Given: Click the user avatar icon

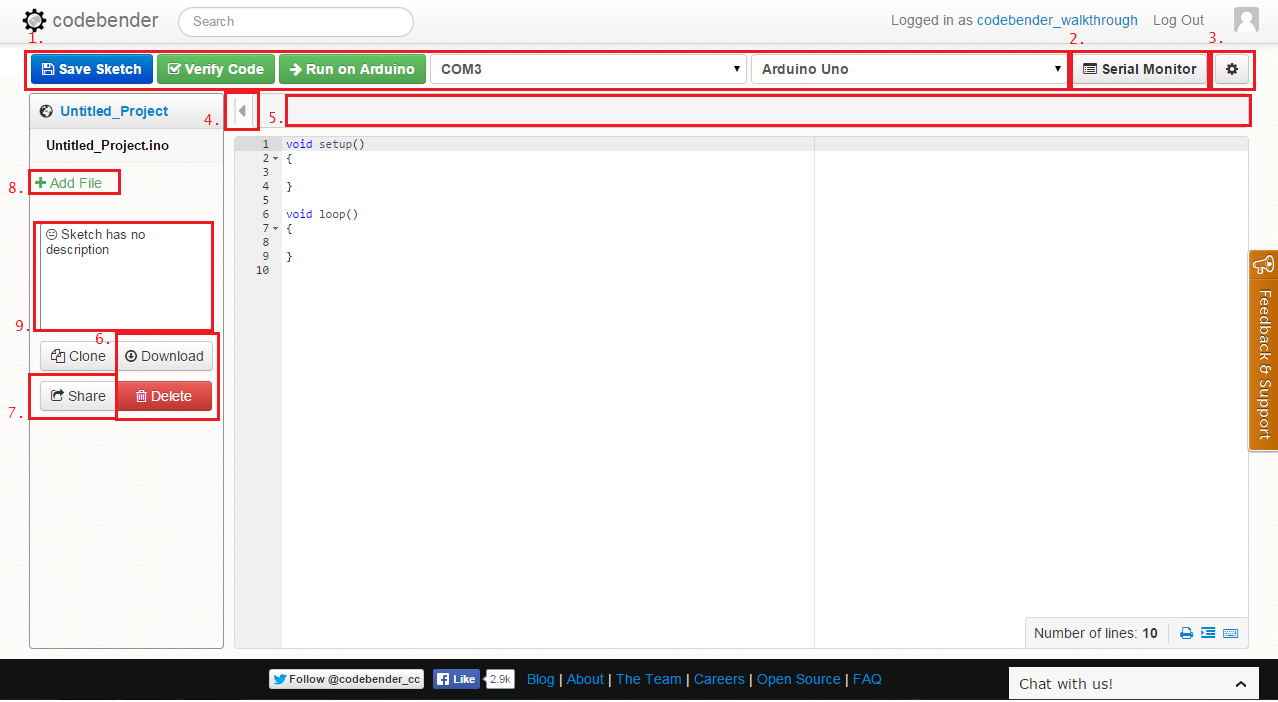Looking at the screenshot, I should pos(1246,20).
